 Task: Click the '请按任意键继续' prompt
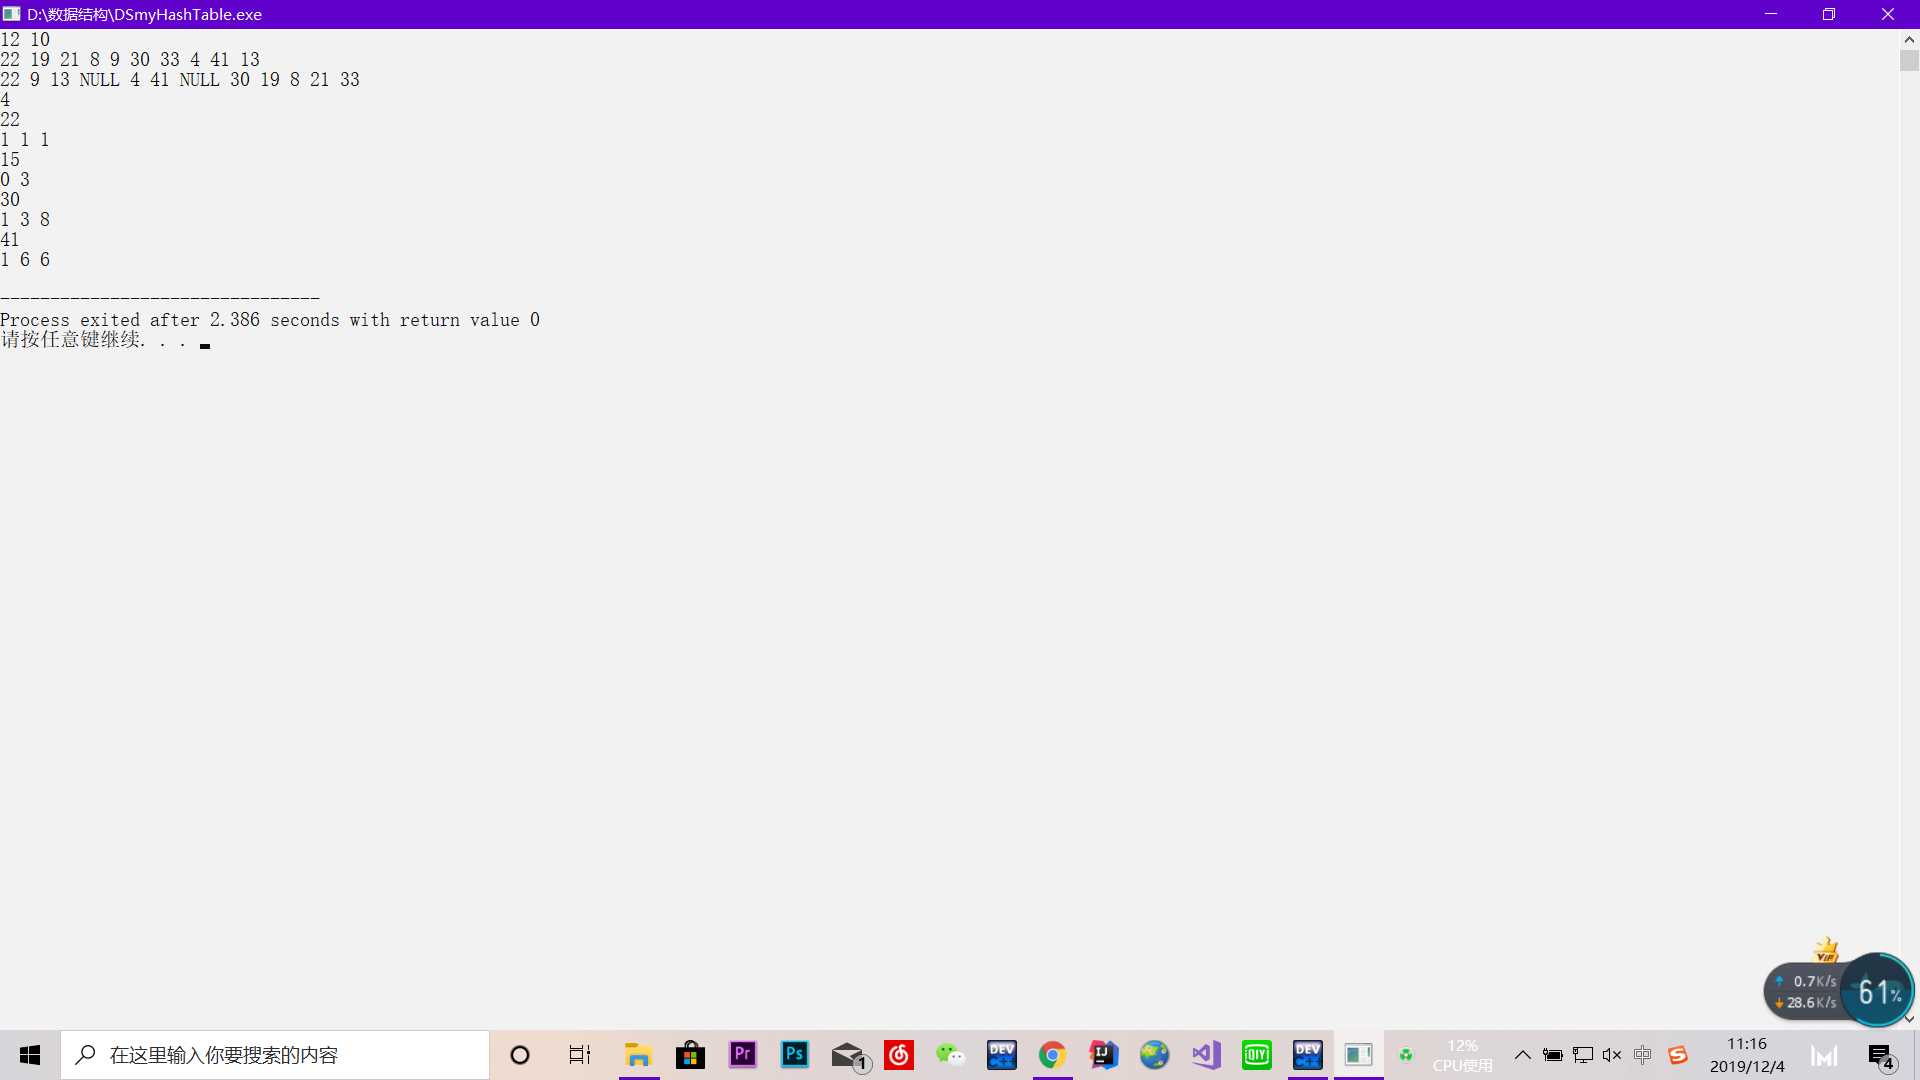(93, 340)
